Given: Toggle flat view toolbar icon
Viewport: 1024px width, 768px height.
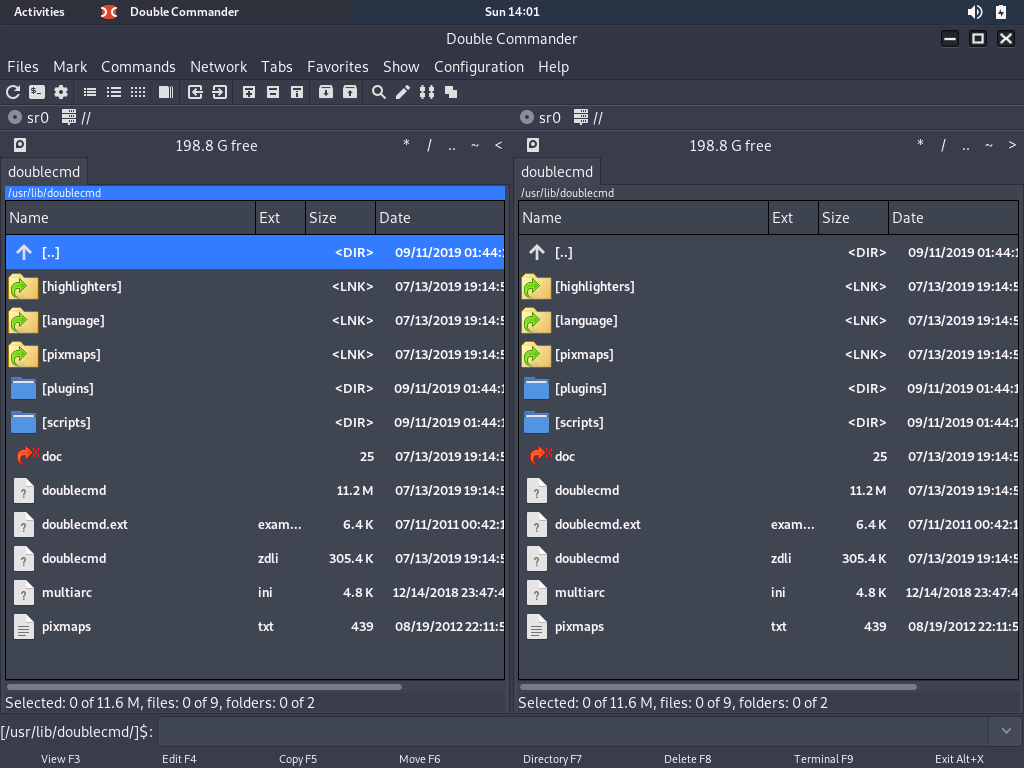Looking at the screenshot, I should coord(167,92).
